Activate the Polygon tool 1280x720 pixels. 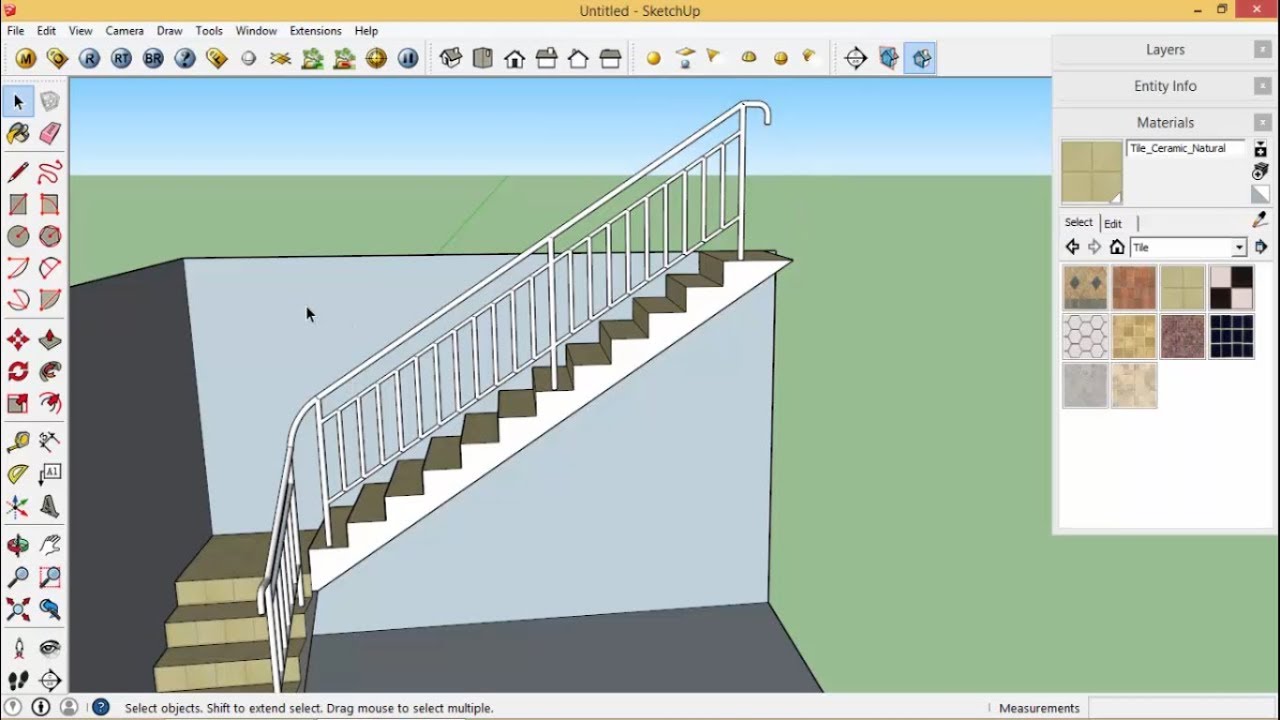coord(50,236)
